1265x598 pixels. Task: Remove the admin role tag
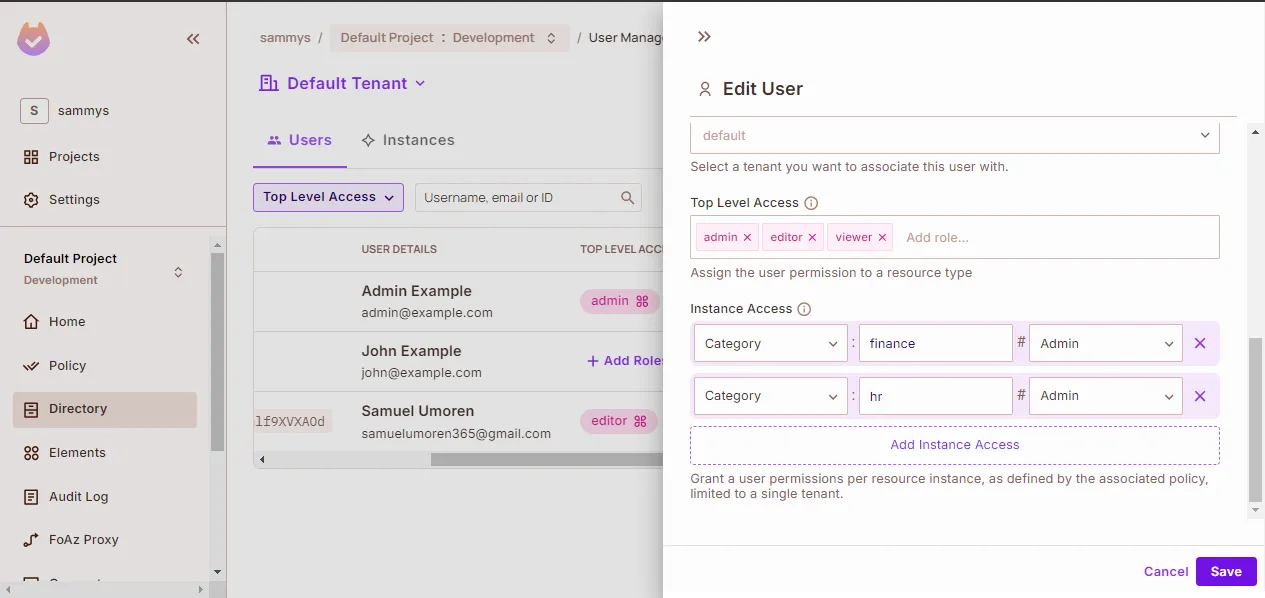[747, 238]
